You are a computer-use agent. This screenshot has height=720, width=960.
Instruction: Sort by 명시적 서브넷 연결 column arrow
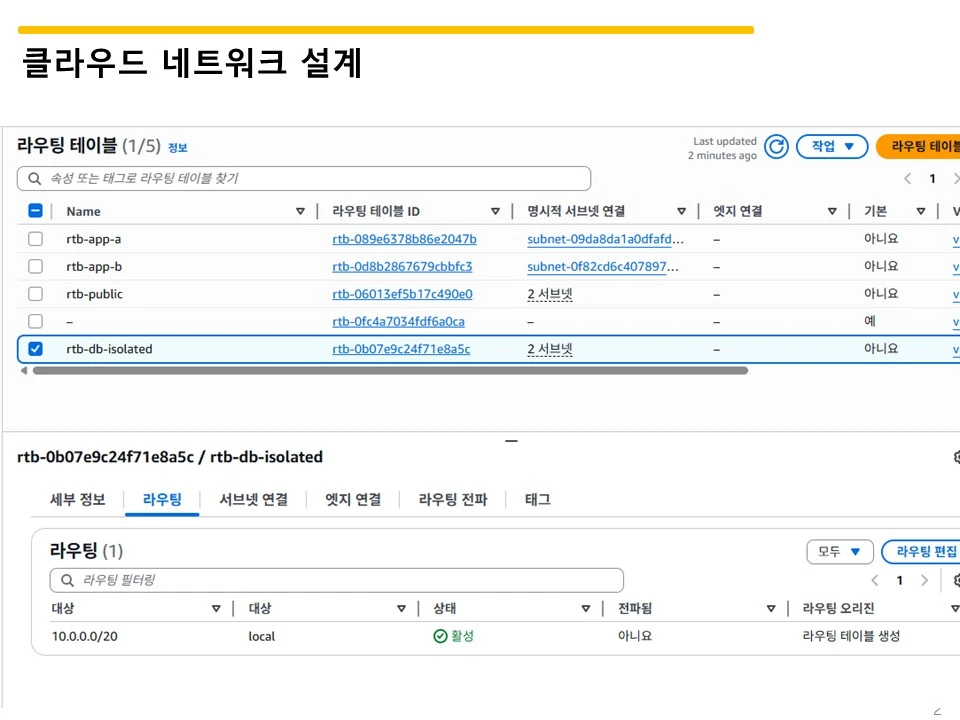point(681,211)
